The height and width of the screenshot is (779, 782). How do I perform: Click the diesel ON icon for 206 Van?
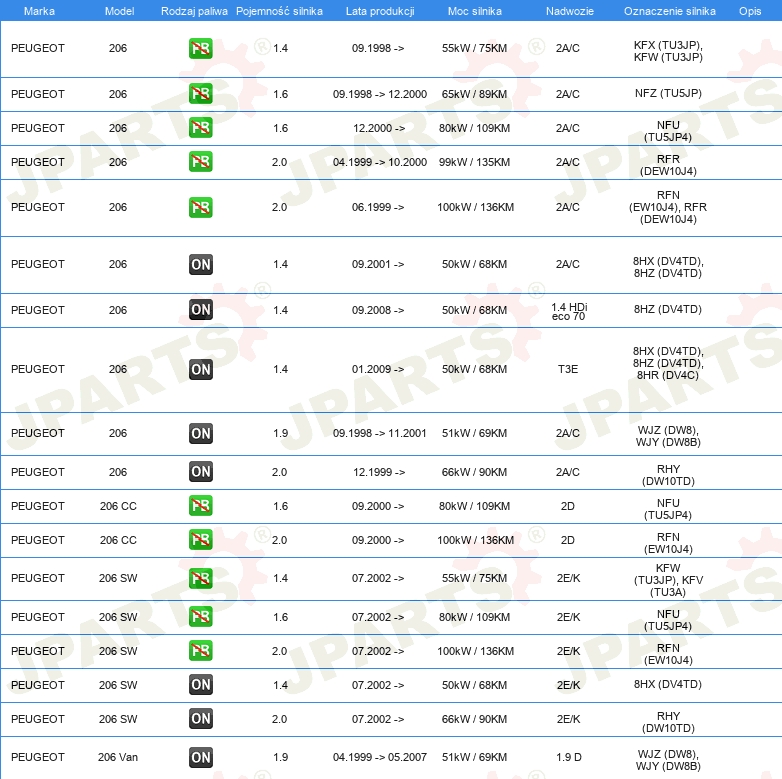201,757
